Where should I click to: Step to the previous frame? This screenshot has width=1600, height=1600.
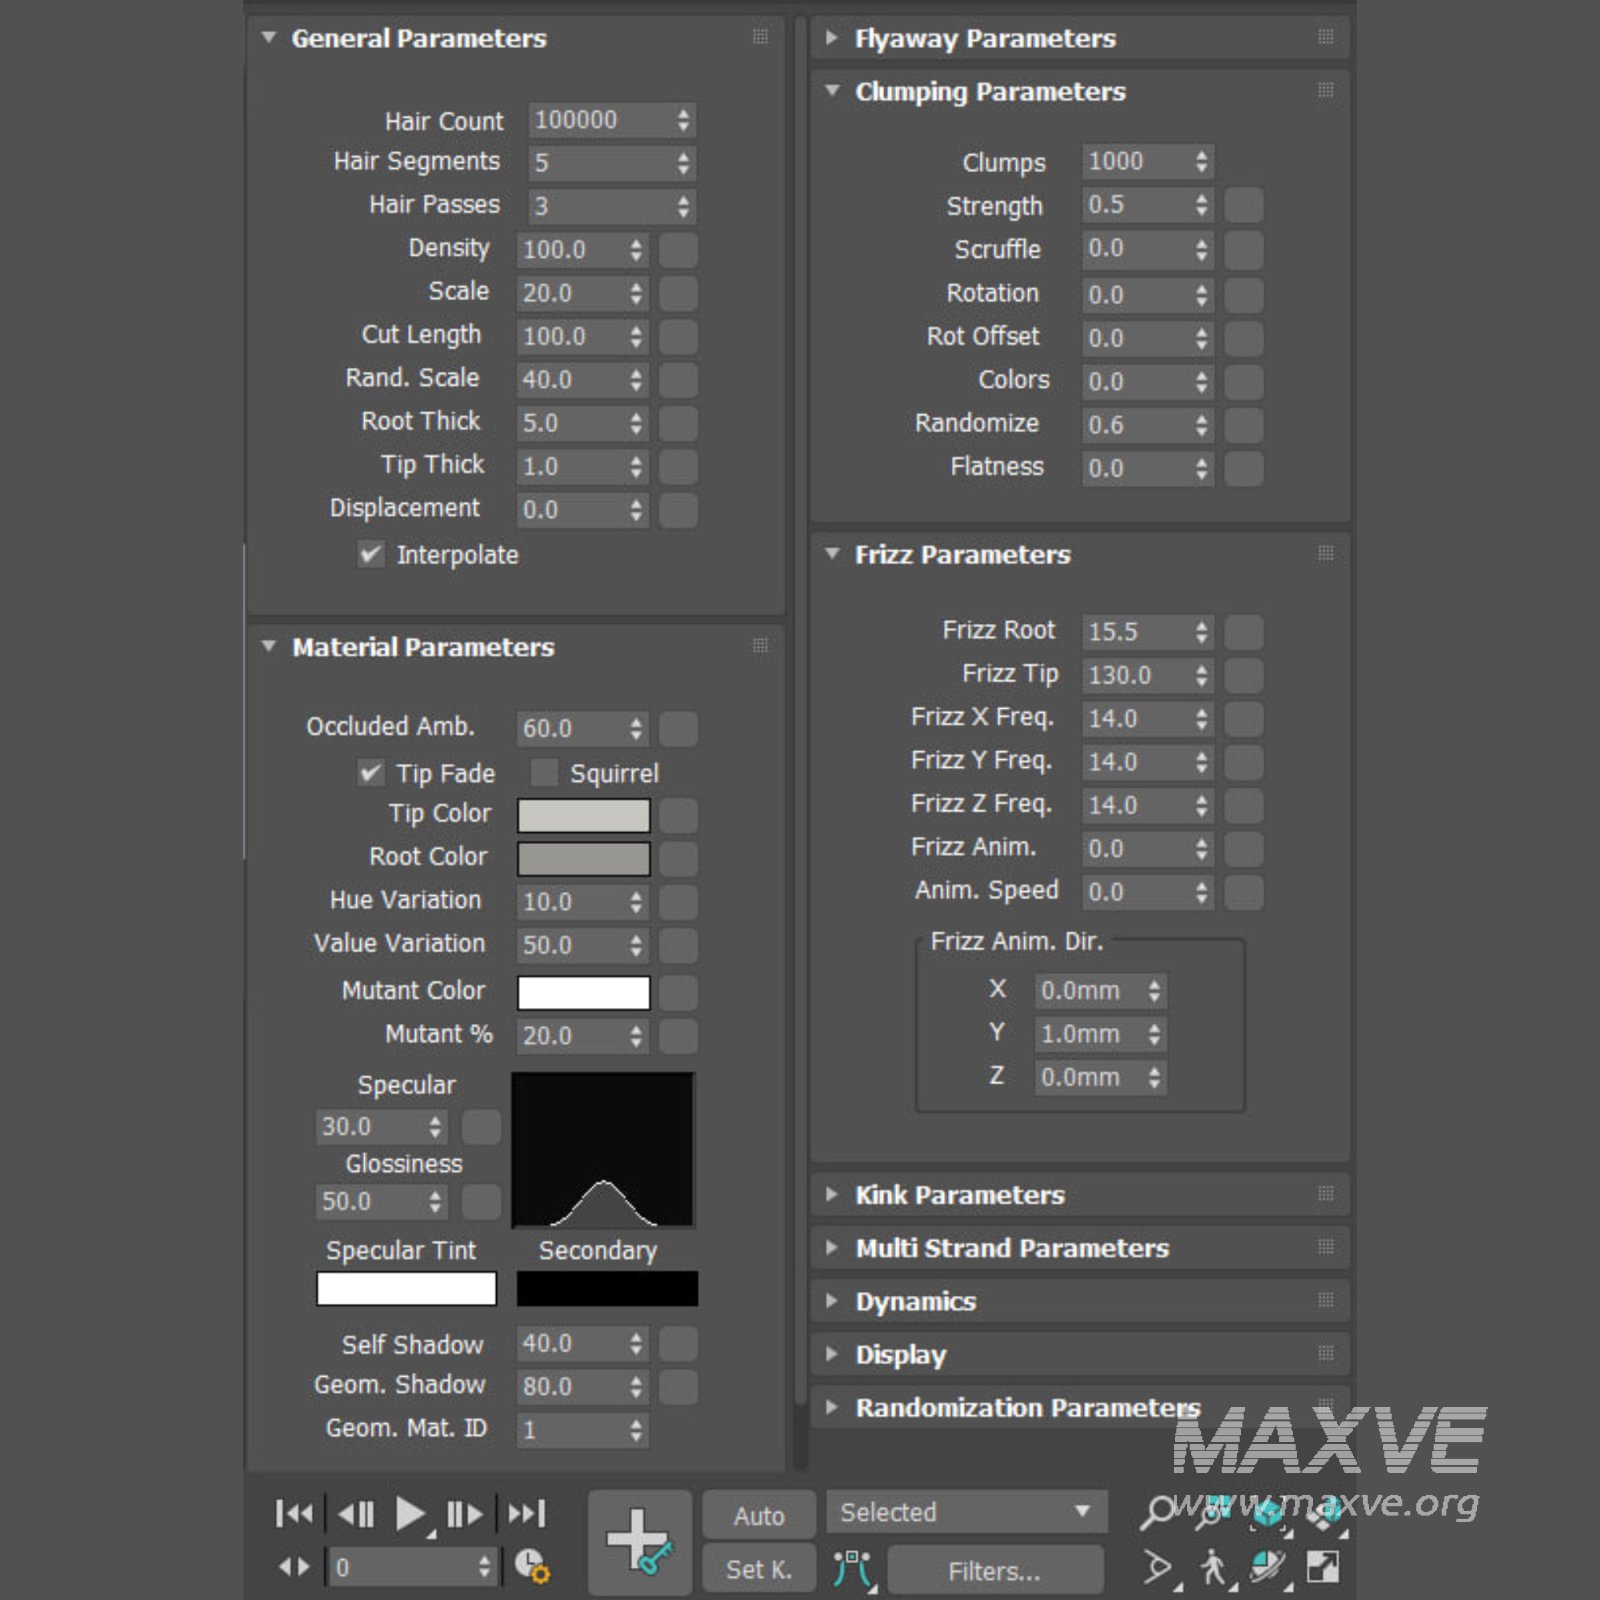pyautogui.click(x=355, y=1514)
